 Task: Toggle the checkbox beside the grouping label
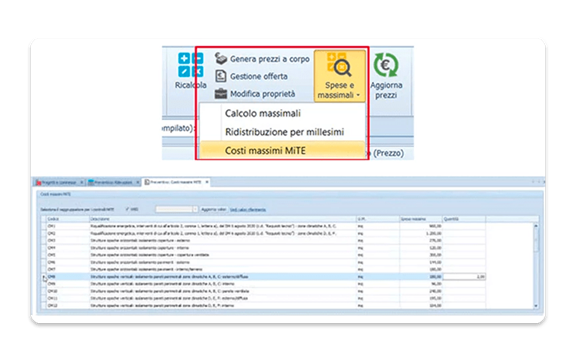pyautogui.click(x=127, y=209)
